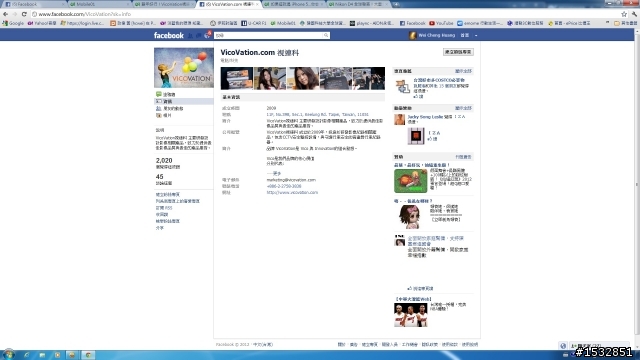Open Facebook friend requests icon
This screenshot has width=640, height=360.
point(190,36)
